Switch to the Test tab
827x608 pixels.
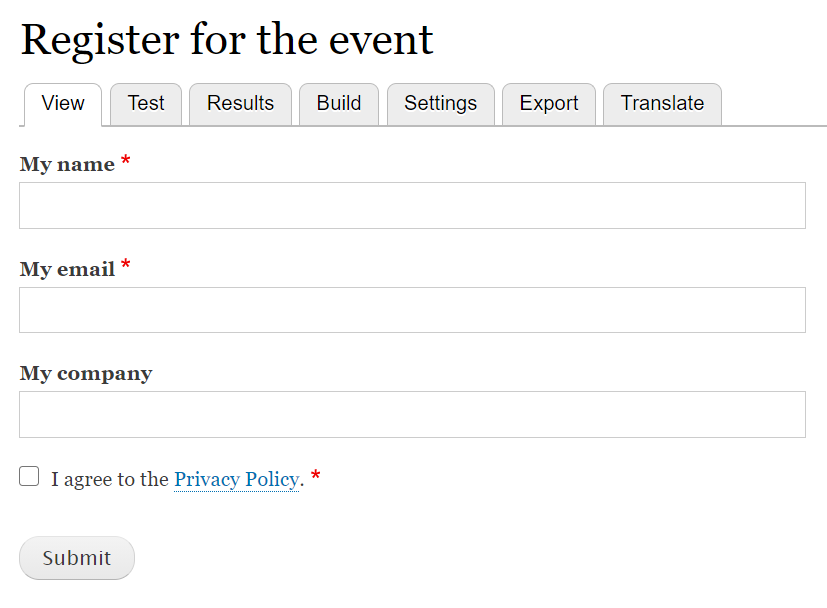click(x=146, y=103)
